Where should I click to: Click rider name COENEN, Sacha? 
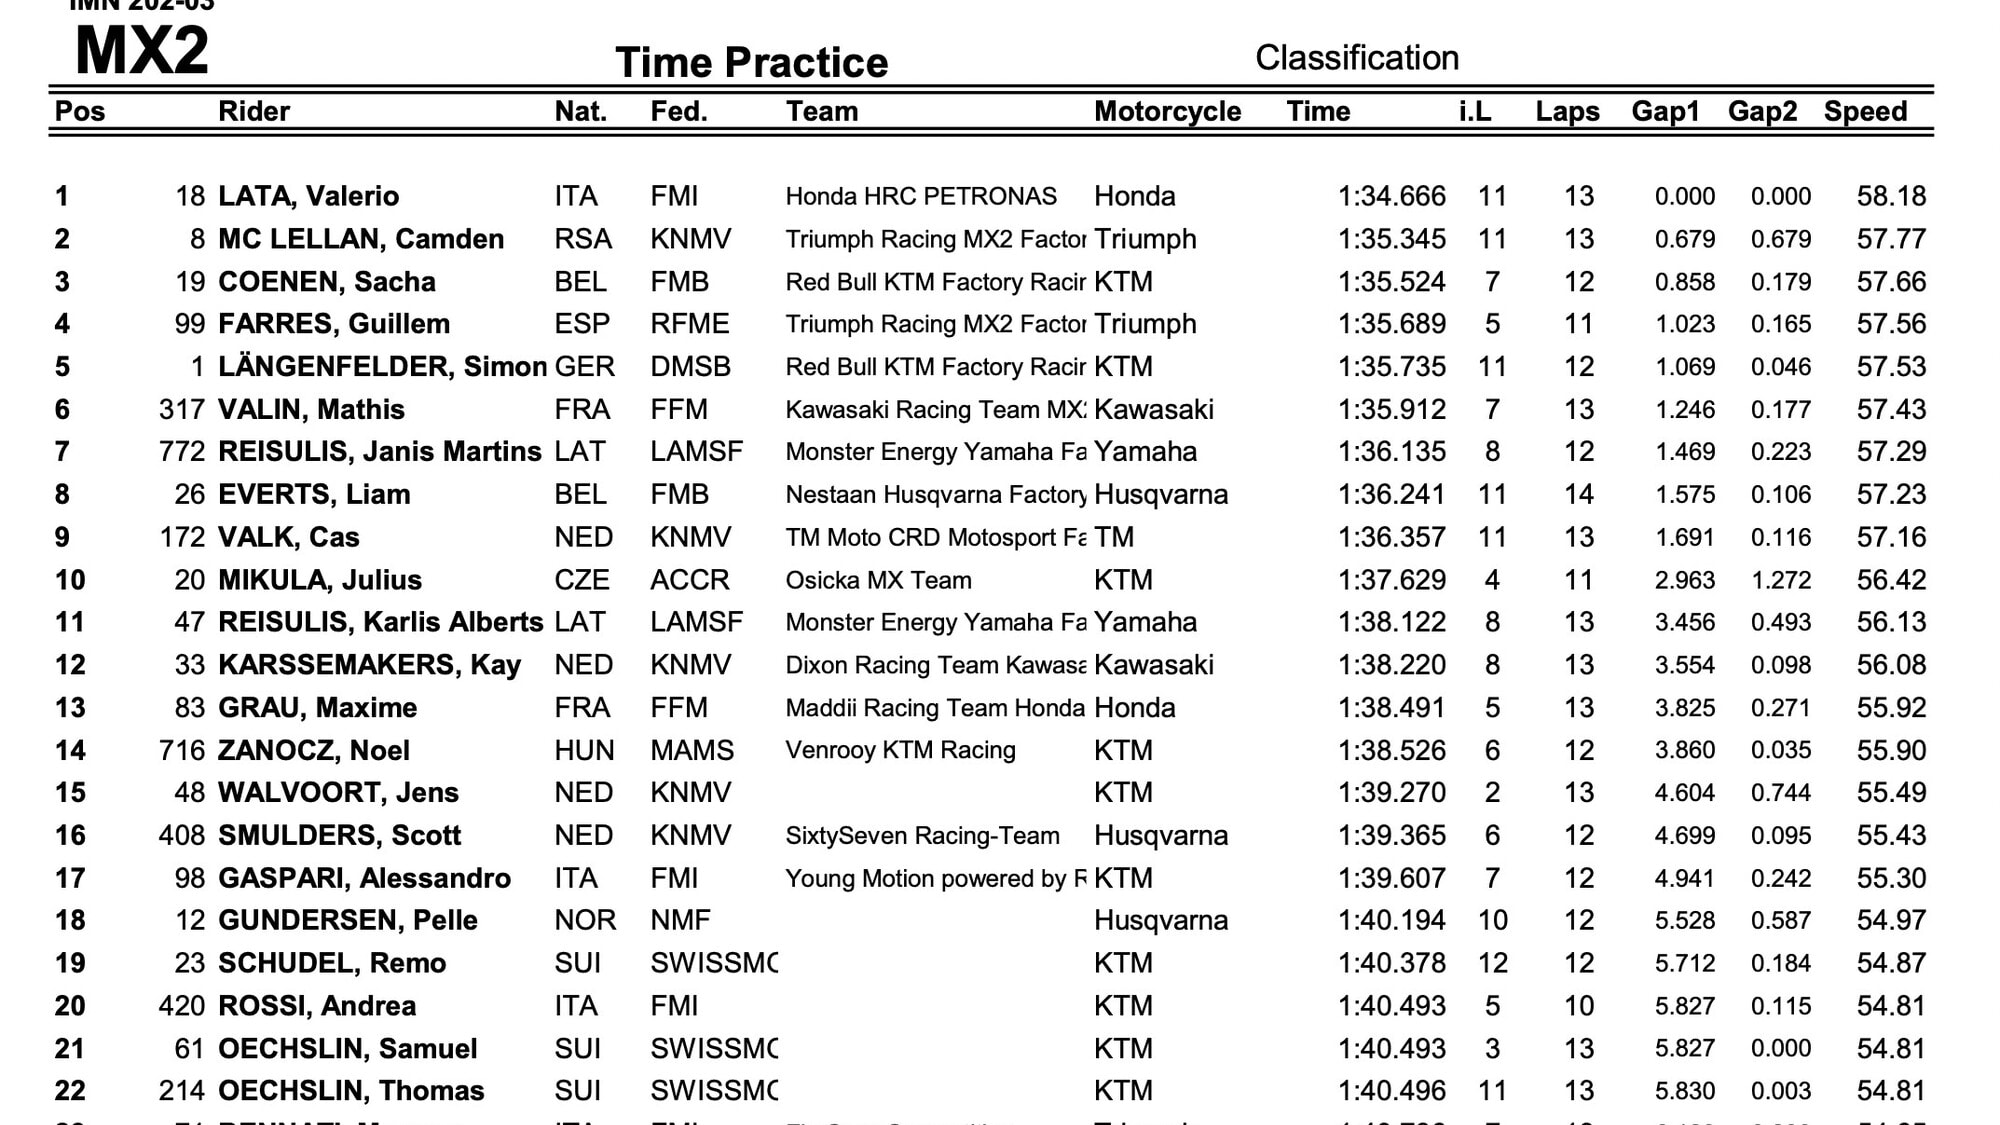327,282
